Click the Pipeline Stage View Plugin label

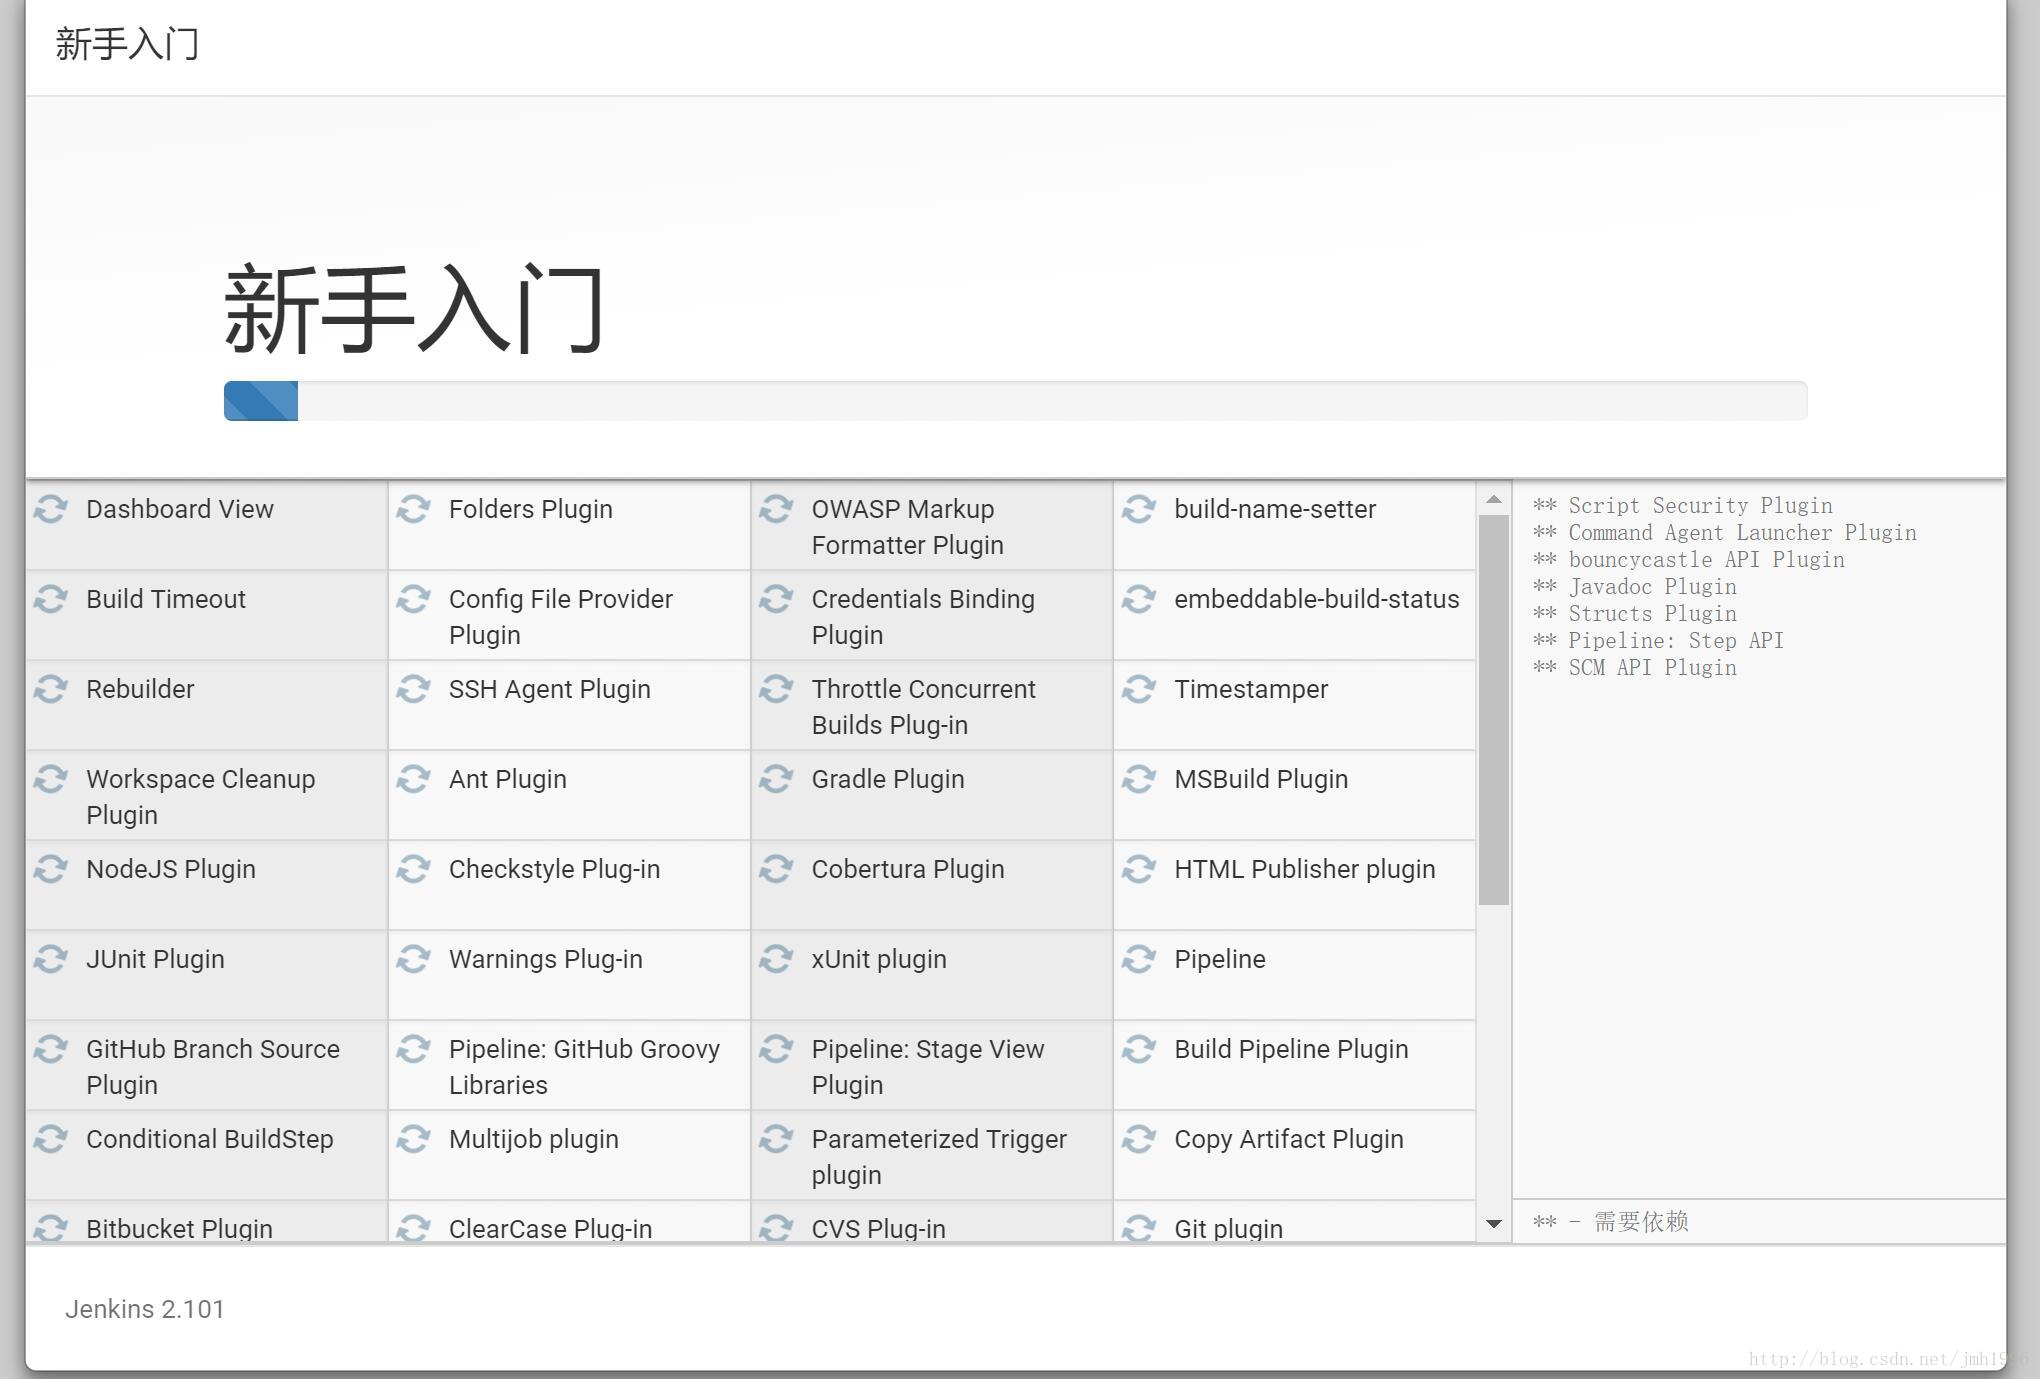click(926, 1067)
